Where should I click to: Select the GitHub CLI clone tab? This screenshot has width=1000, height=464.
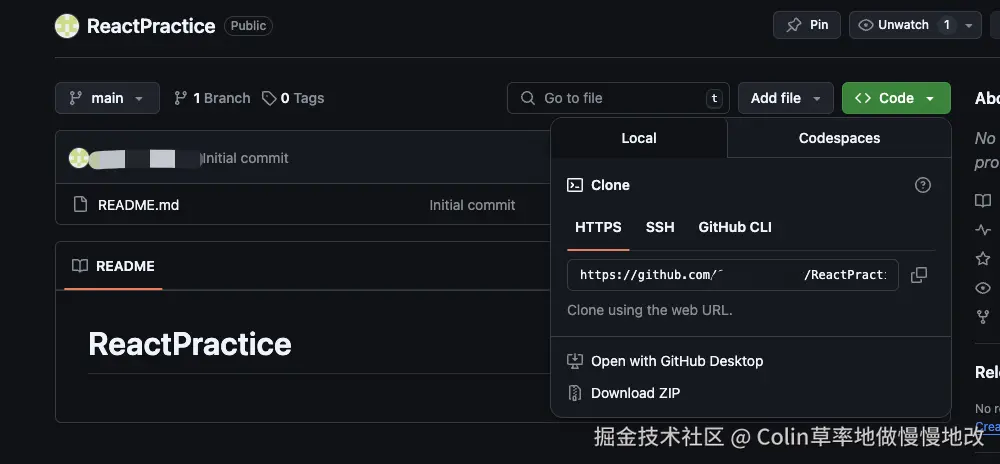click(x=735, y=227)
